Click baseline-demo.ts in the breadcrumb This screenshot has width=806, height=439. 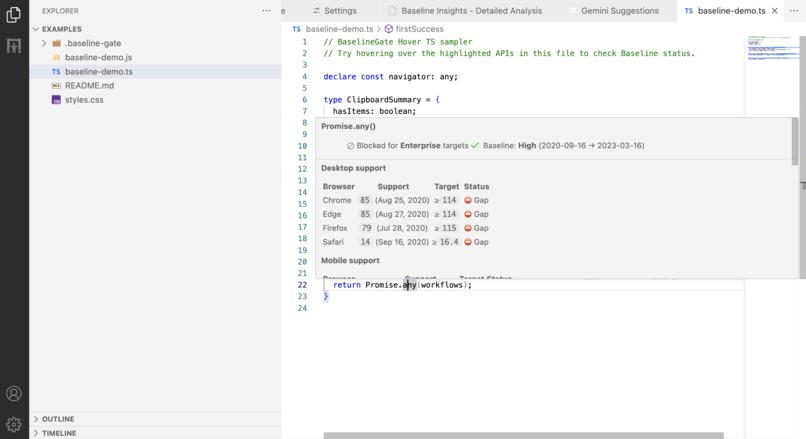point(339,29)
